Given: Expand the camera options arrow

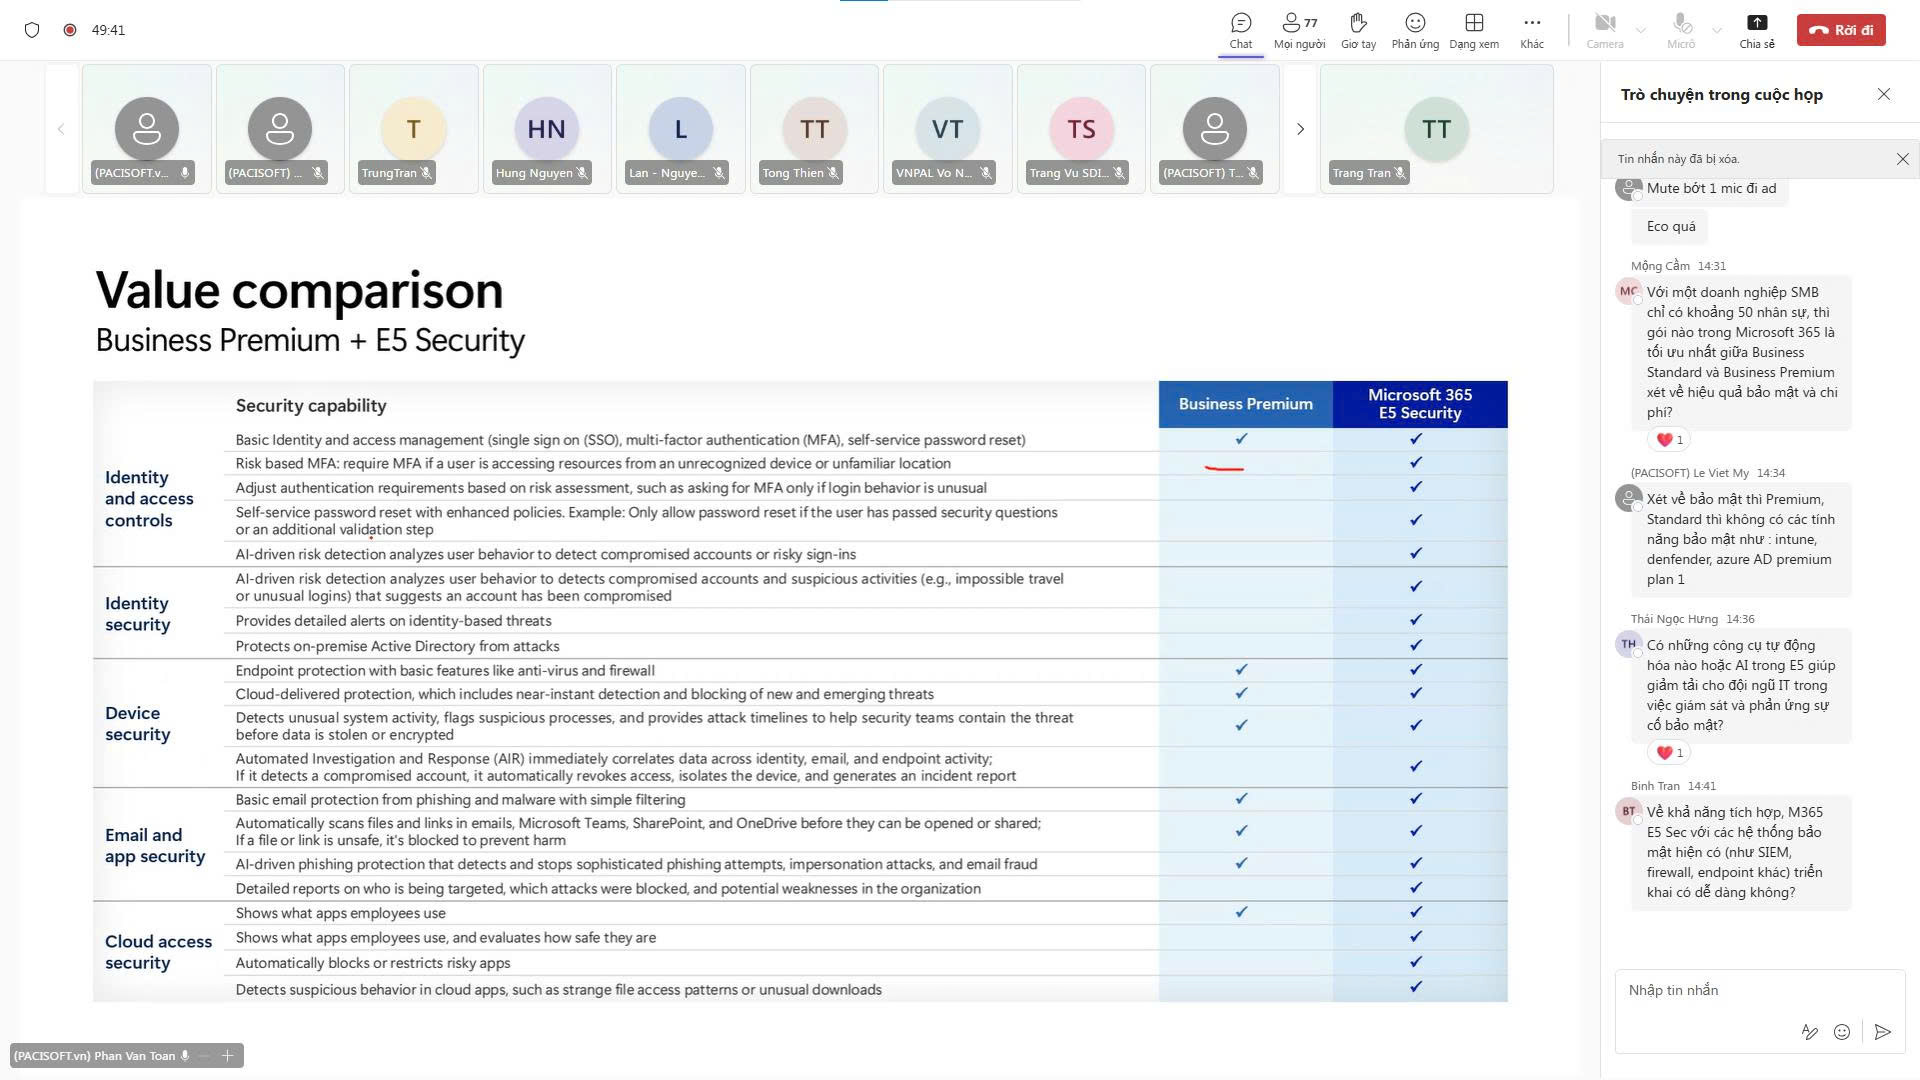Looking at the screenshot, I should click(1641, 30).
